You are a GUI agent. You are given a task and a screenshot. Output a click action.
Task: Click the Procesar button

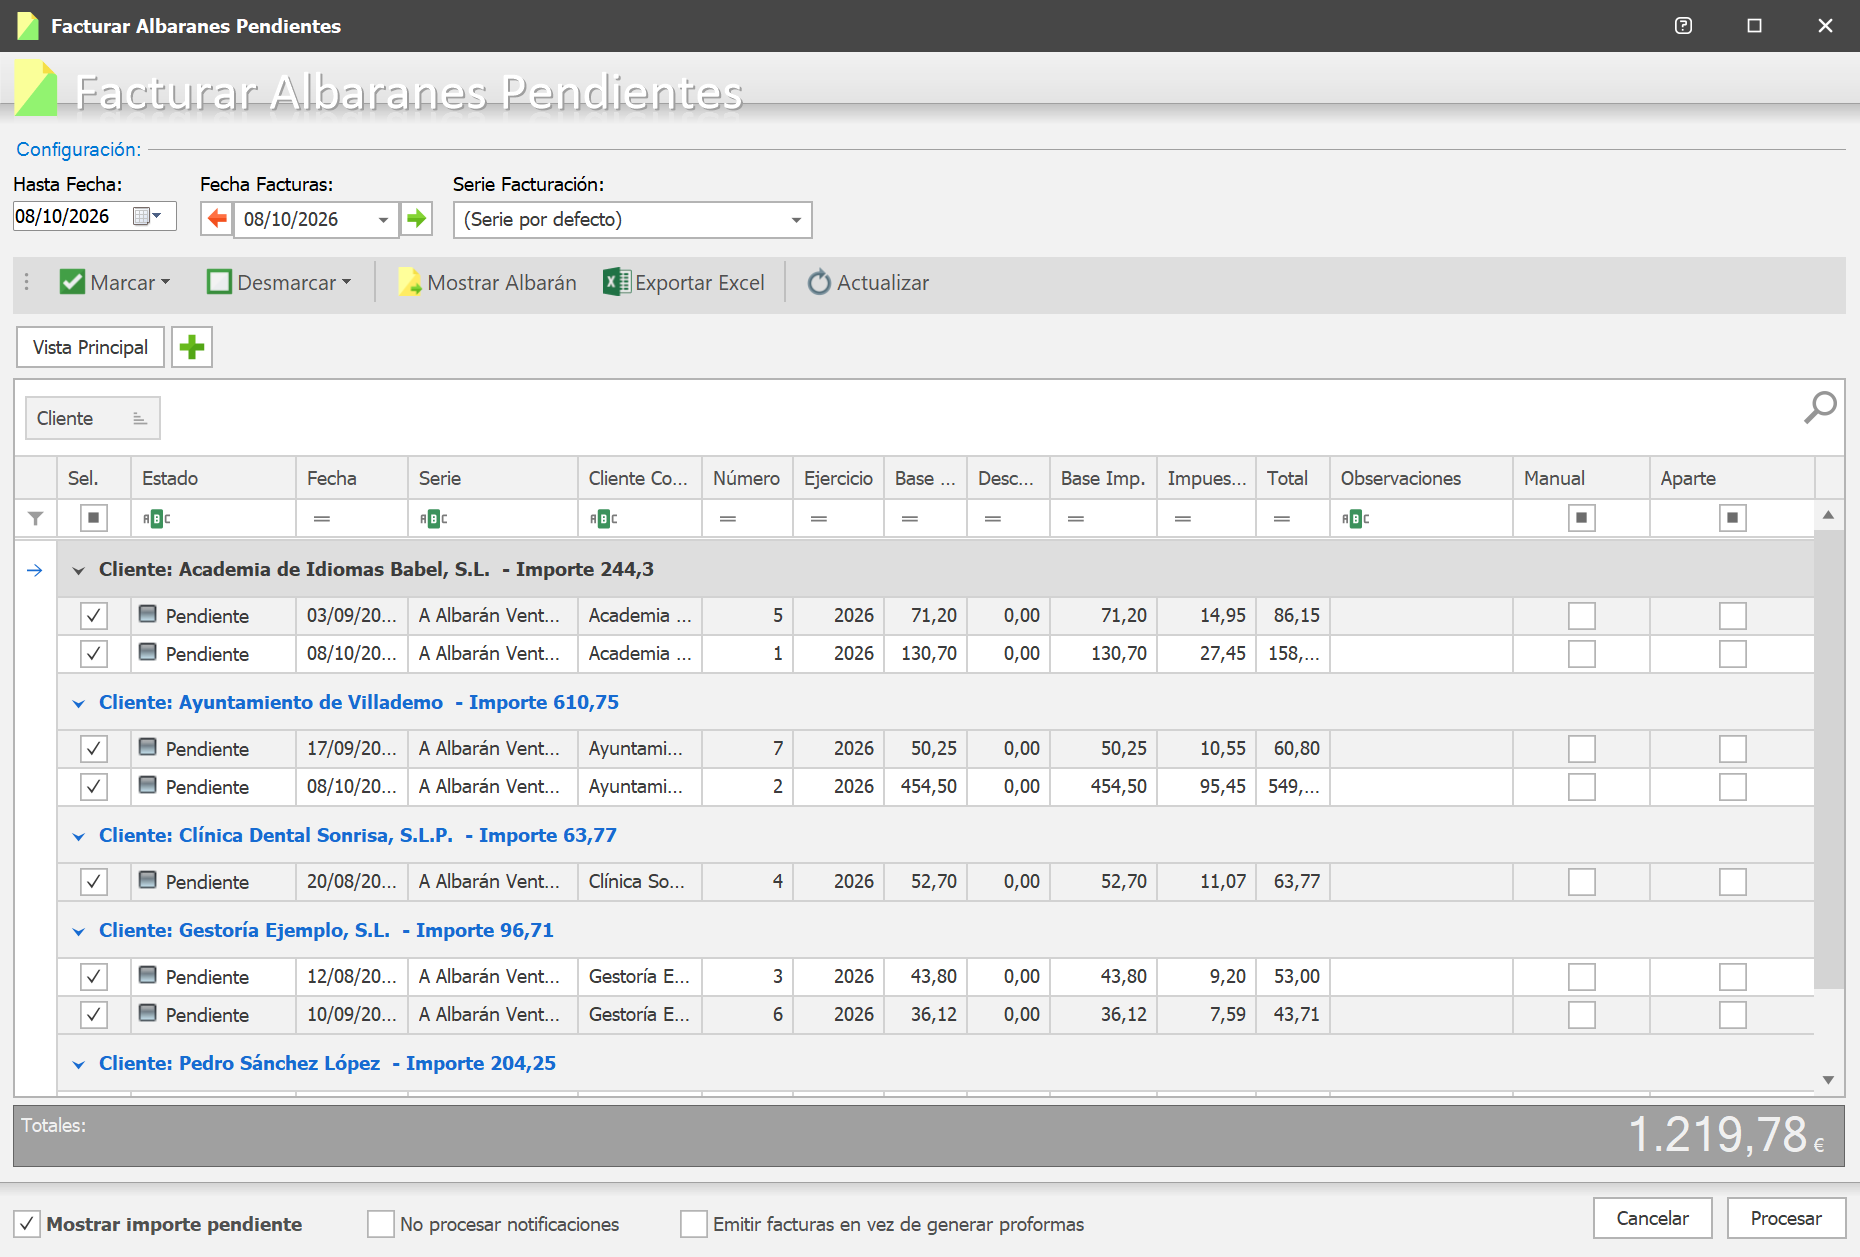pyautogui.click(x=1786, y=1218)
